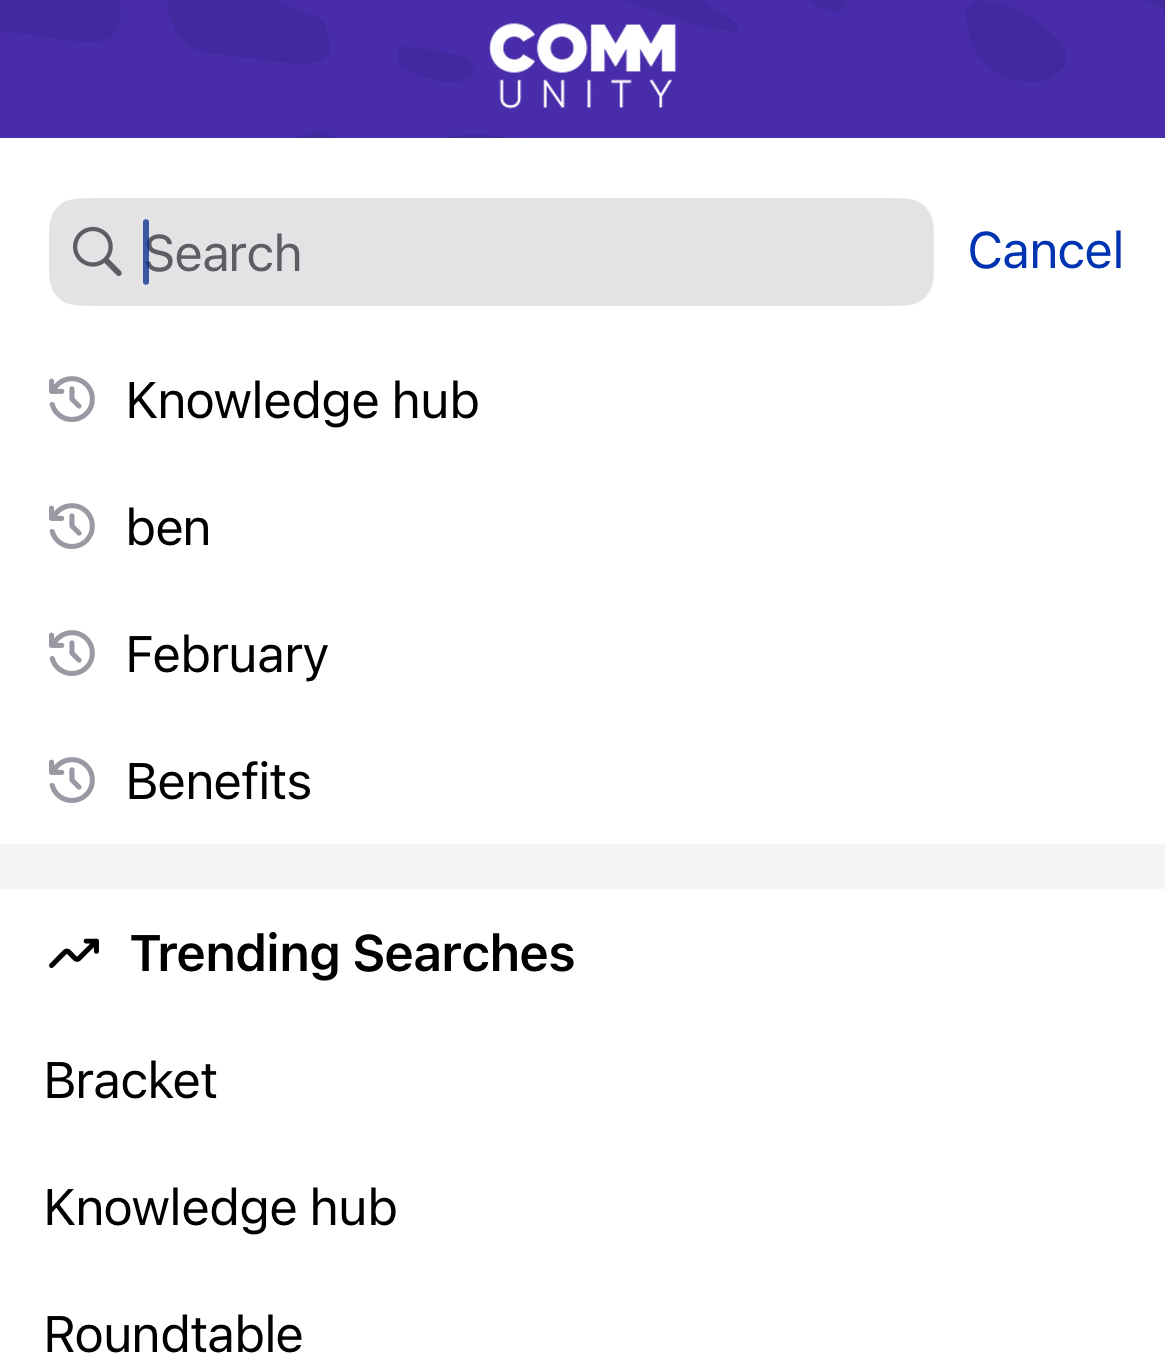
Task: Click the gray divider above Trending Searches
Action: 582,866
